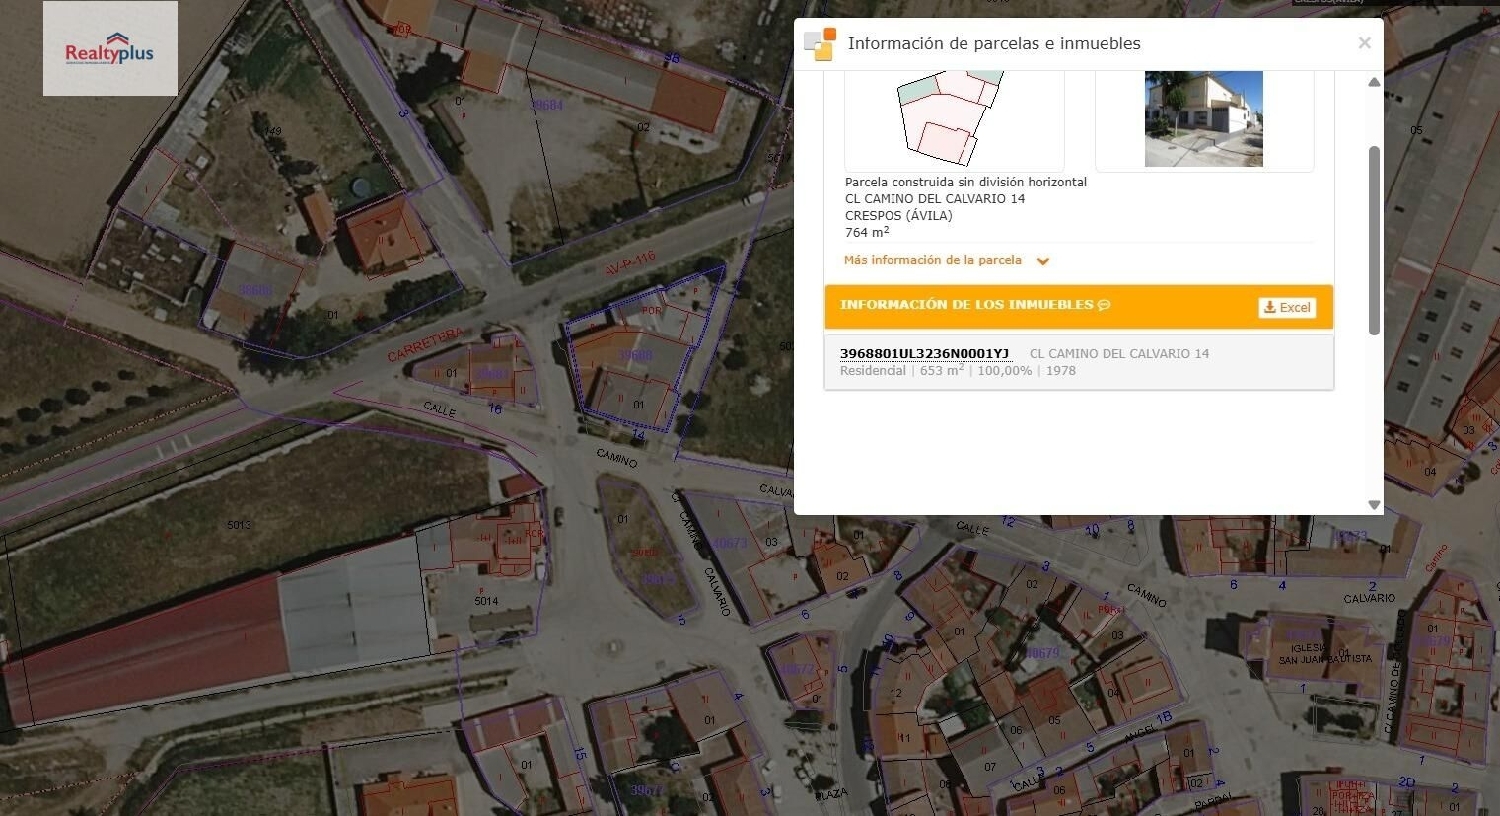Click the scroll-down arrow inside the dialog
Image resolution: width=1500 pixels, height=816 pixels.
tap(1373, 505)
